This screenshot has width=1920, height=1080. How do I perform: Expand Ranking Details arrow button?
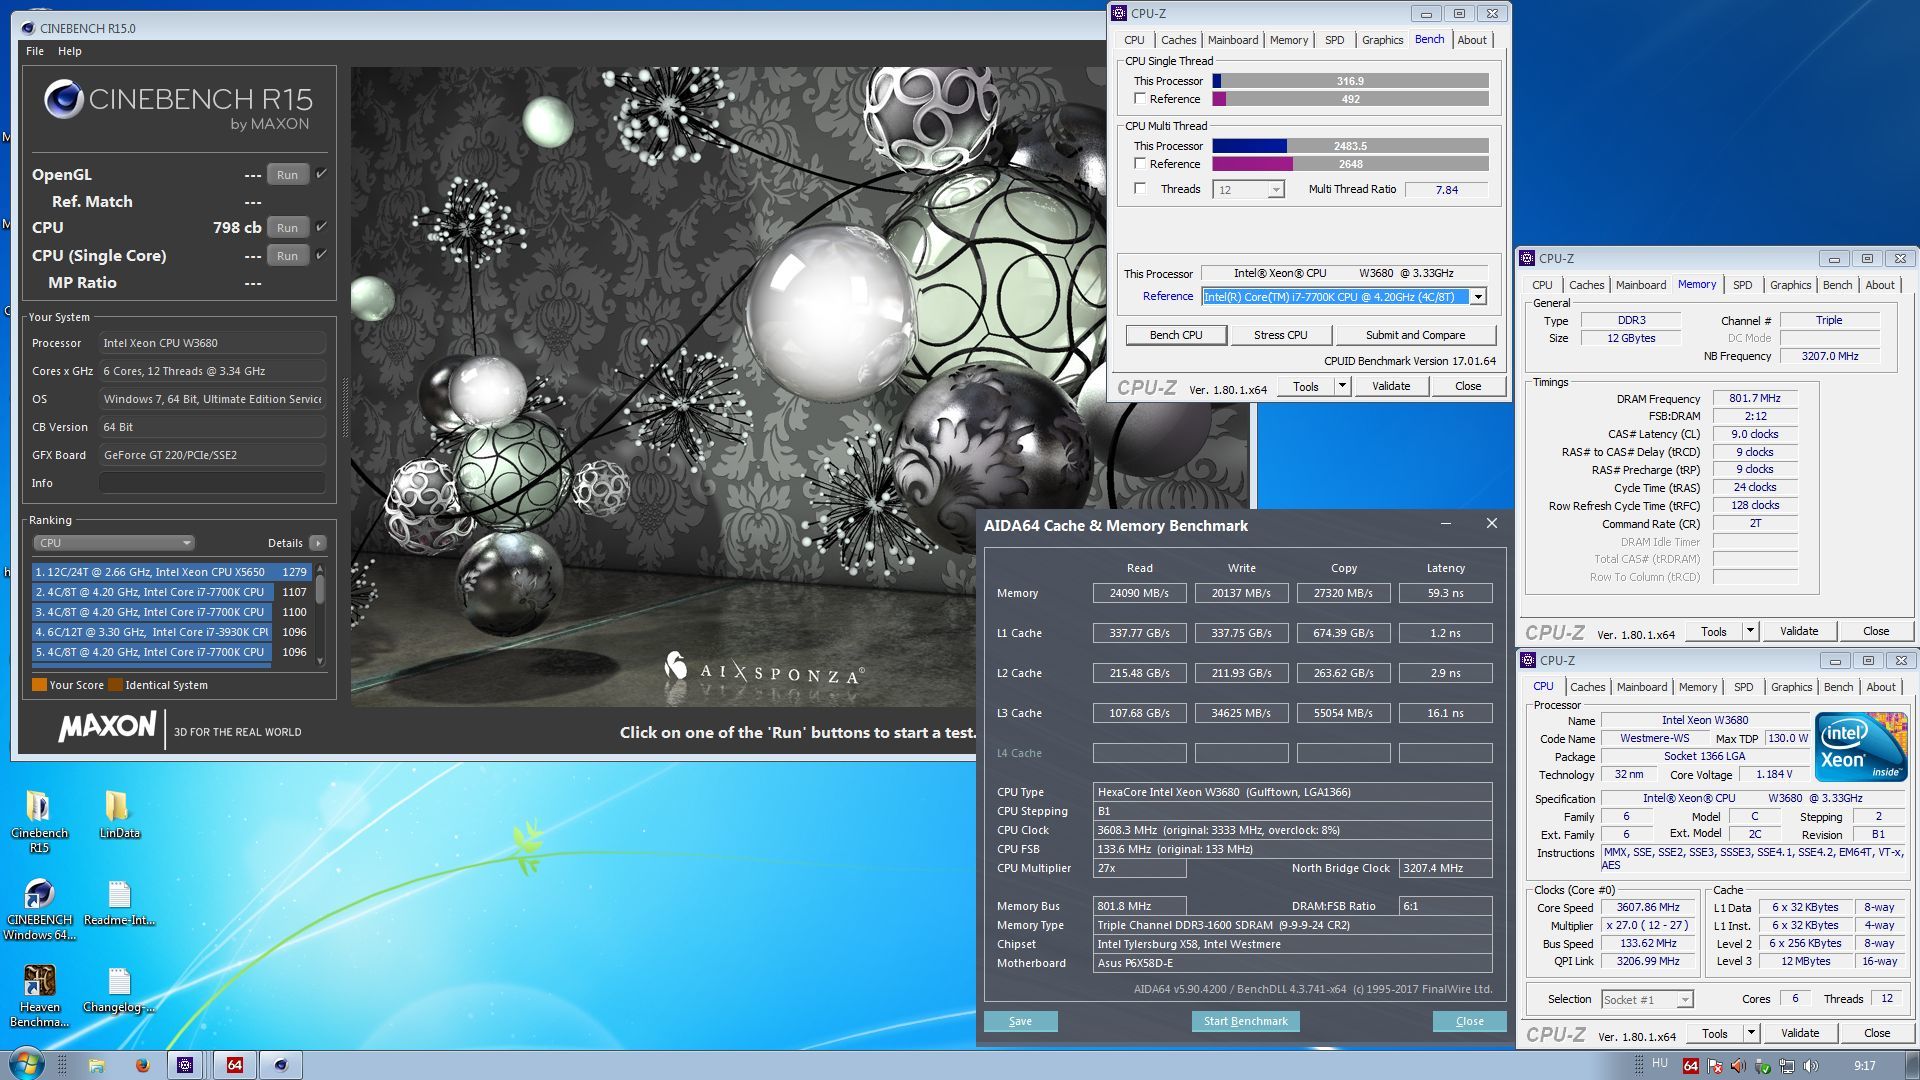point(318,543)
